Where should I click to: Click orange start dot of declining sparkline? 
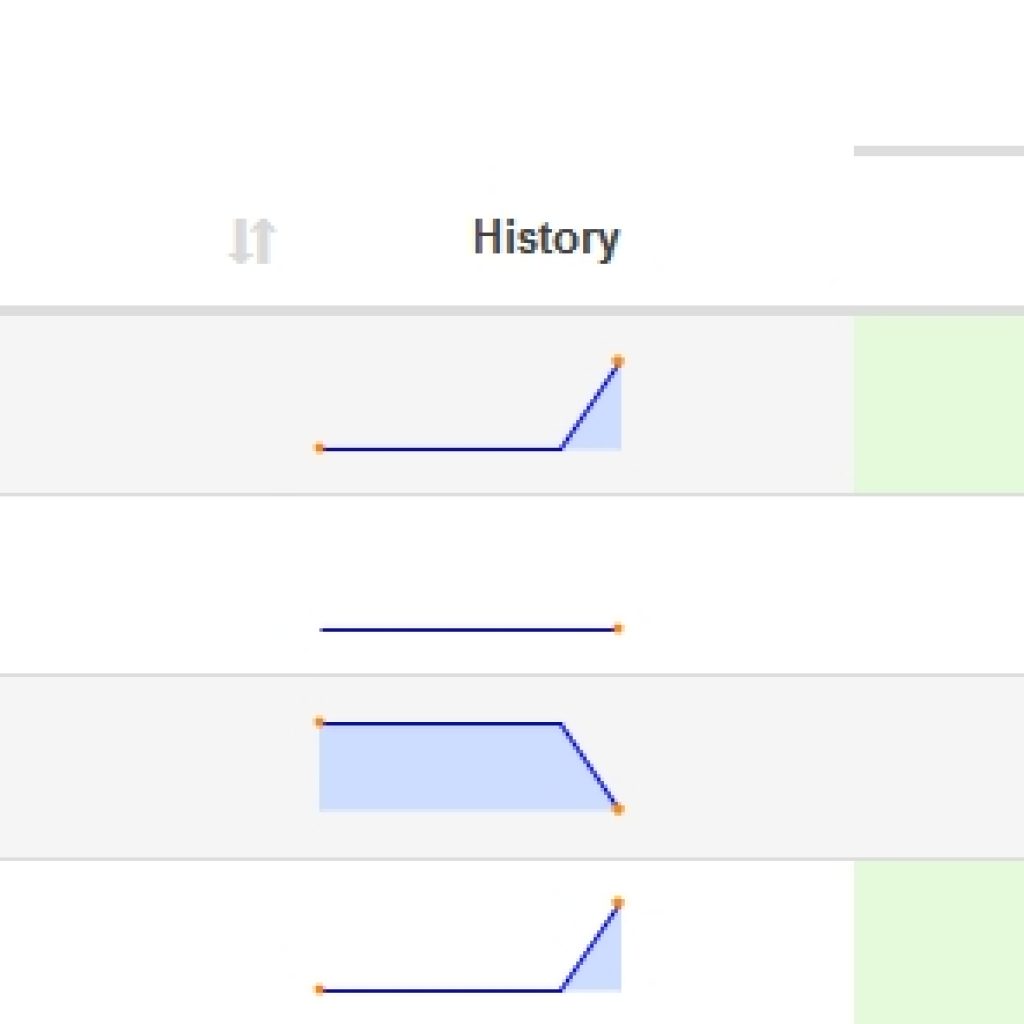click(319, 722)
